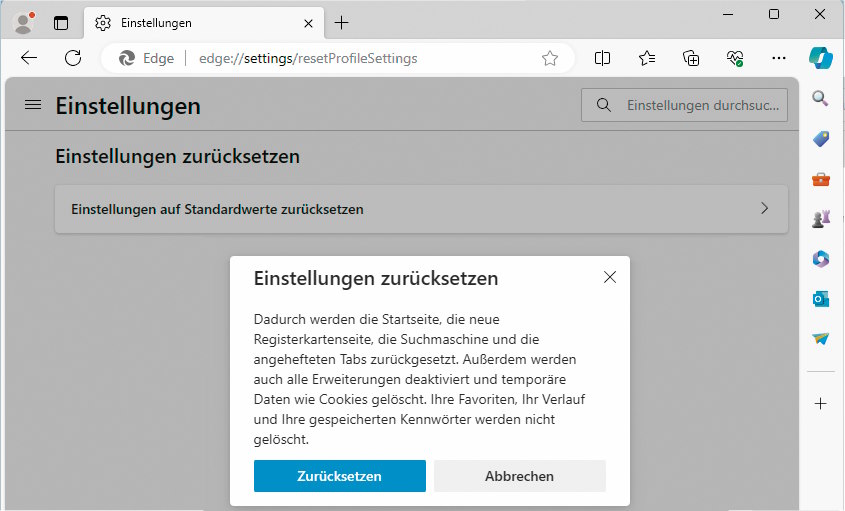This screenshot has width=845, height=511.
Task: Open Copilot in the sidebar
Action: pyautogui.click(x=821, y=58)
